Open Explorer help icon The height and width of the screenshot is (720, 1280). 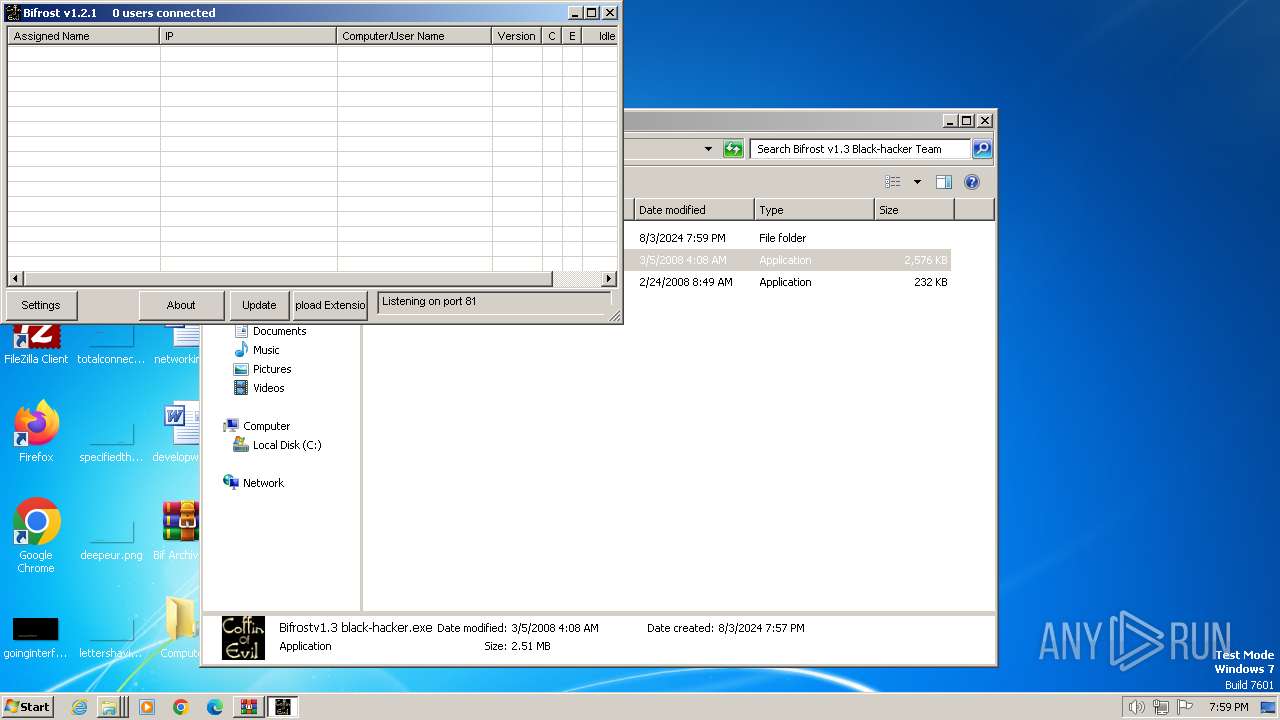972,182
